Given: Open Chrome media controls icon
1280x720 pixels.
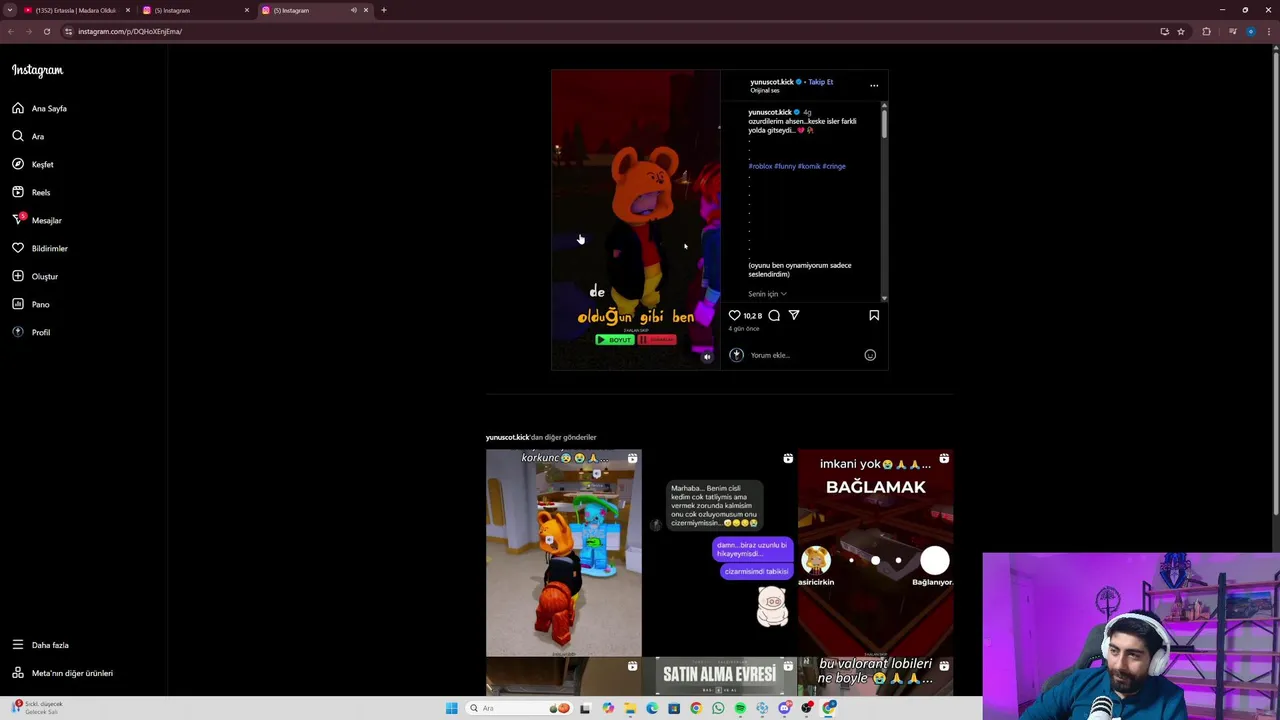Looking at the screenshot, I should (x=1232, y=31).
